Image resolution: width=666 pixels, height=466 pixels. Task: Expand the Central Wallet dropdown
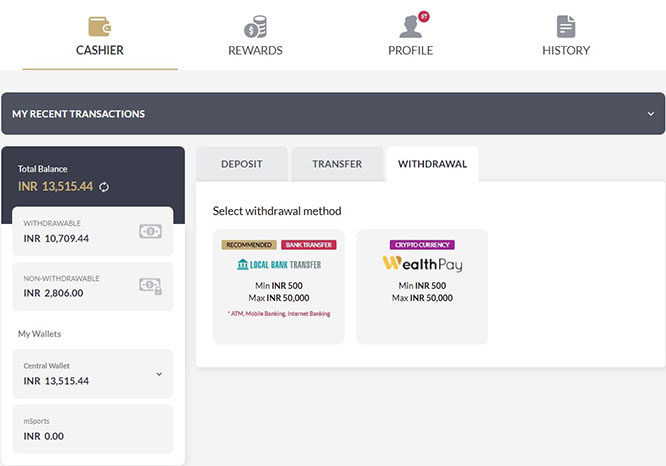[x=157, y=374]
